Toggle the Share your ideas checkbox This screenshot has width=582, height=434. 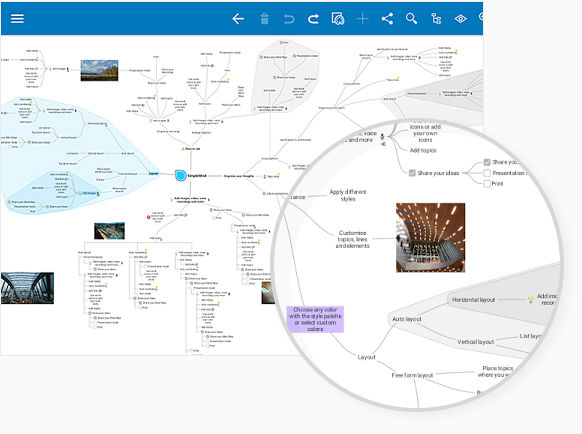tap(412, 173)
